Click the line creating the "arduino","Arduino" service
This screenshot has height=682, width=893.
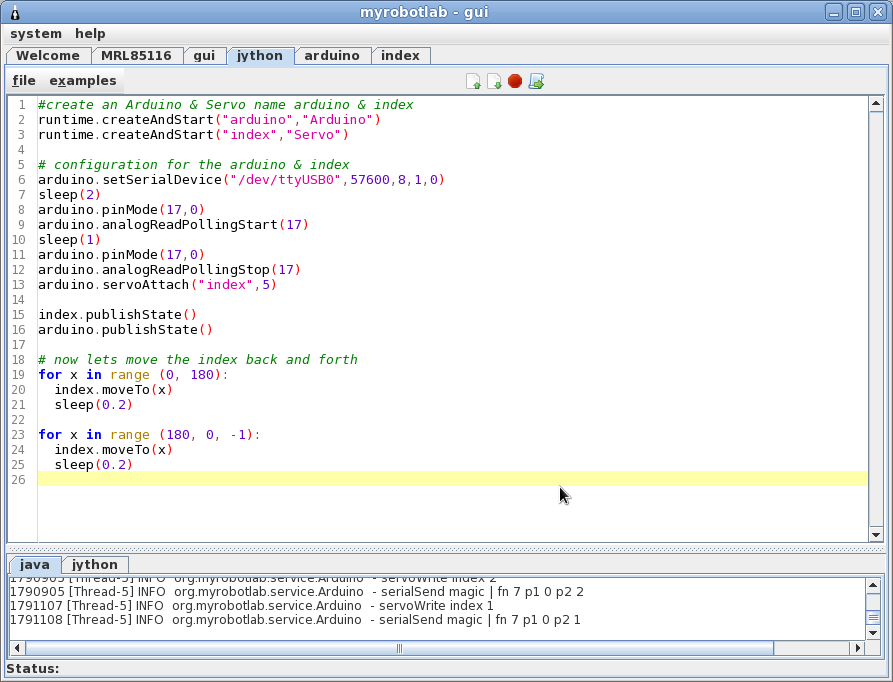tap(209, 120)
